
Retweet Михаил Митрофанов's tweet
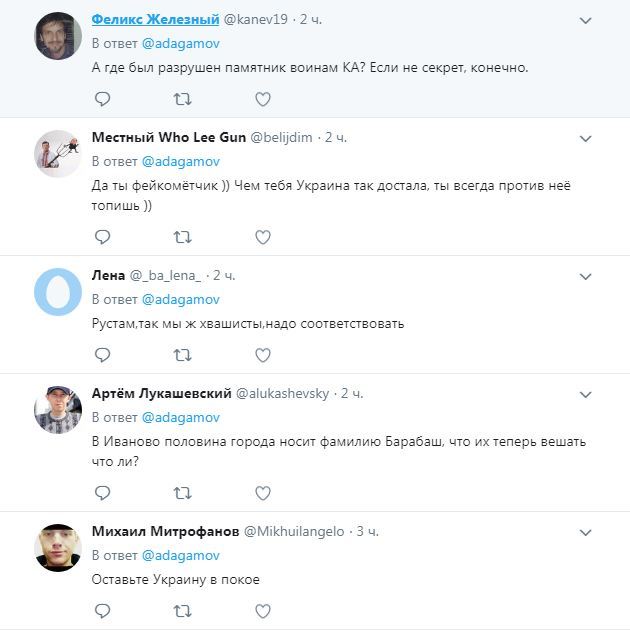point(182,611)
